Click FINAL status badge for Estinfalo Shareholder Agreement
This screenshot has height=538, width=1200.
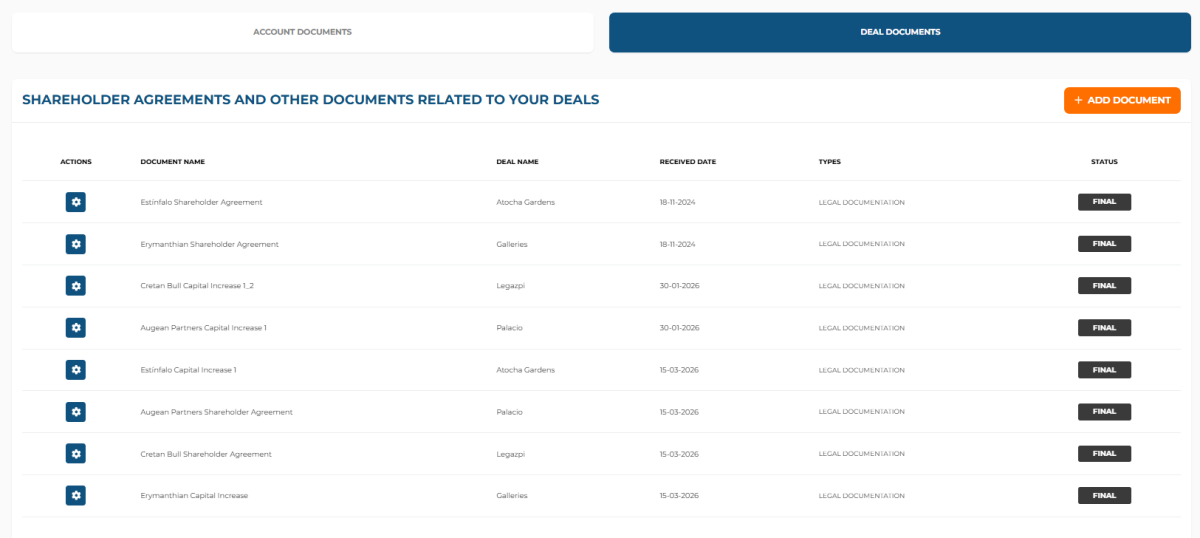pos(1104,202)
